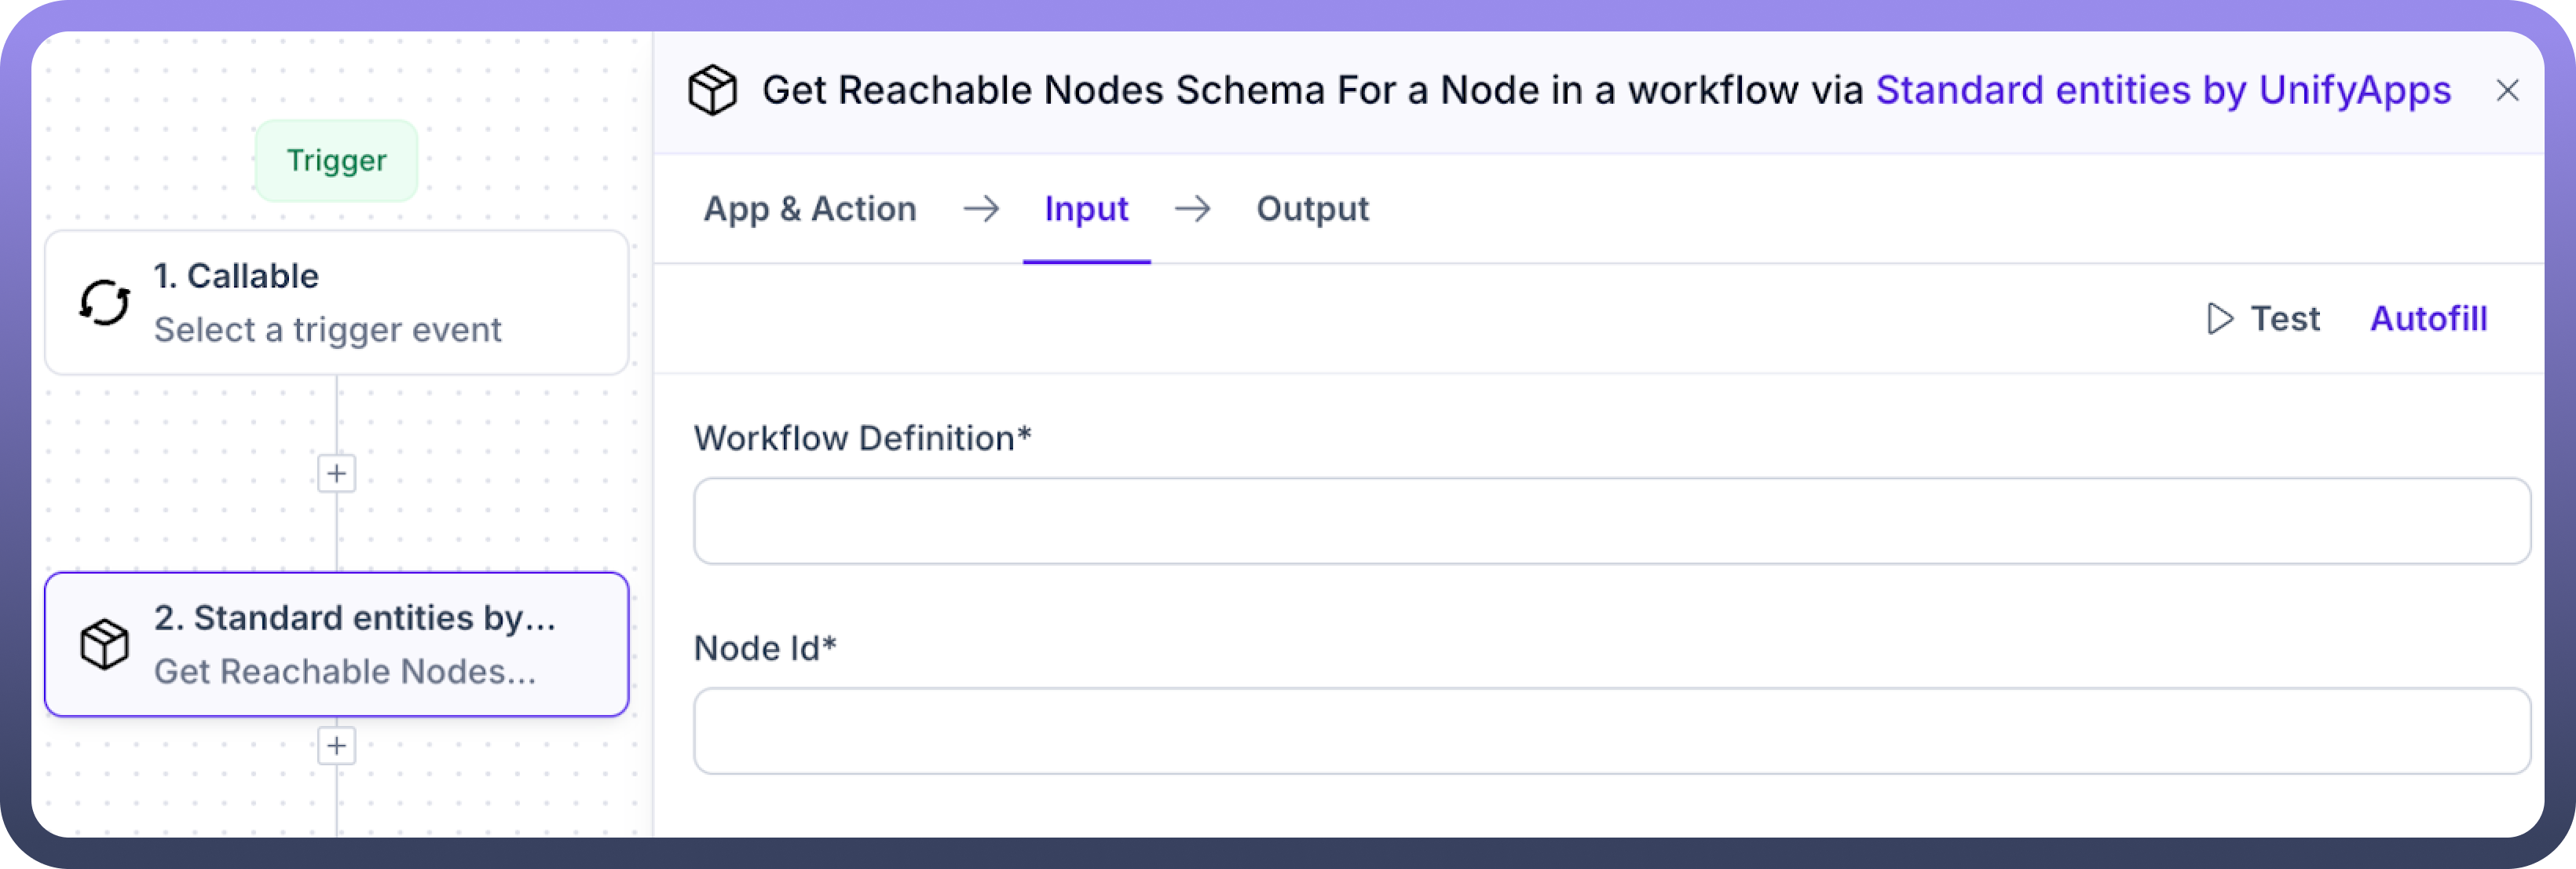Click the arrow before the Output tab

[1192, 209]
